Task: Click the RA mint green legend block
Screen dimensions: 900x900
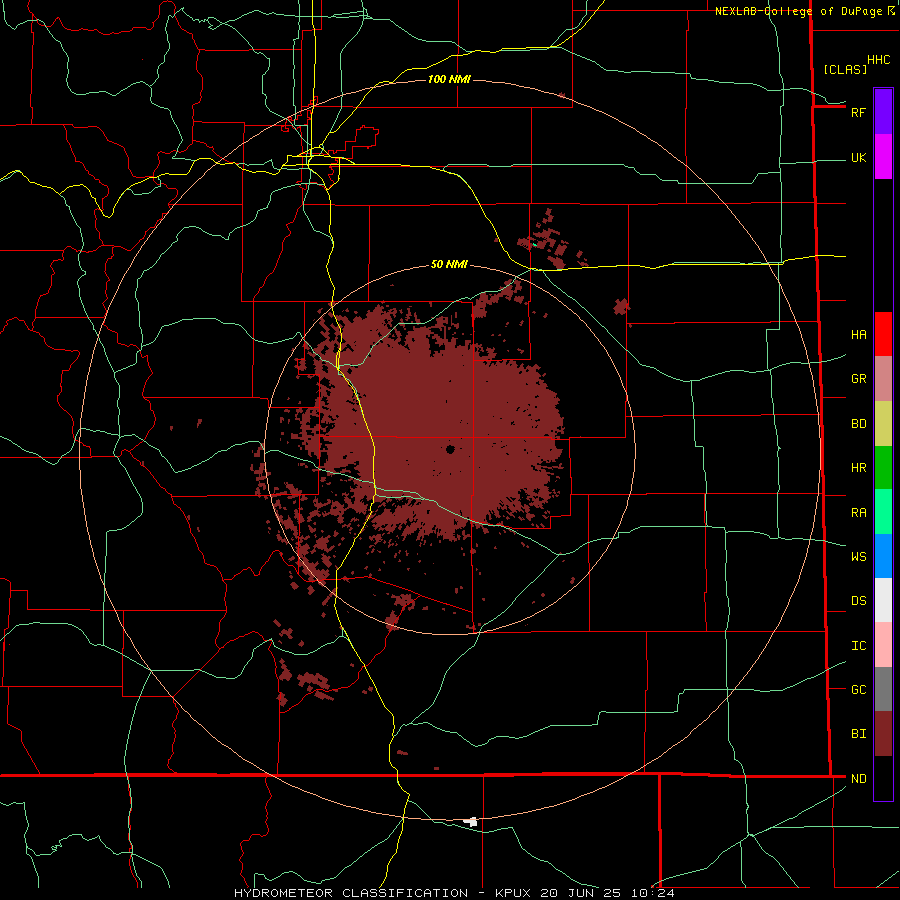Action: (x=883, y=512)
